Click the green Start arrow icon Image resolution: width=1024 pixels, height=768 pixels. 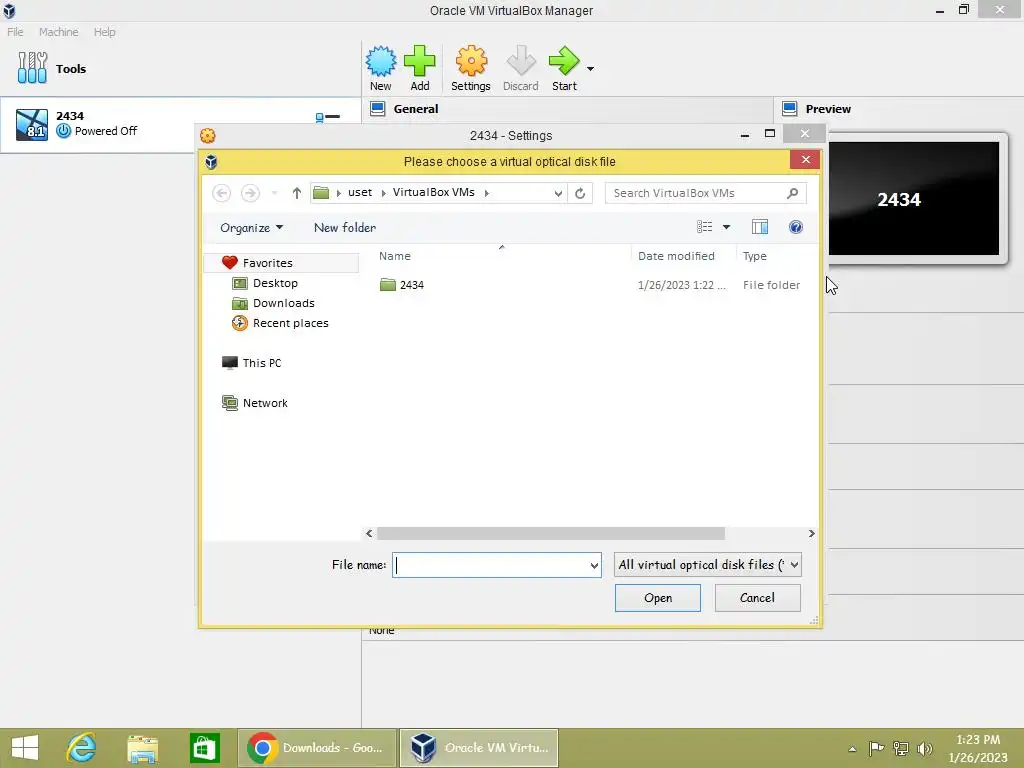[564, 61]
